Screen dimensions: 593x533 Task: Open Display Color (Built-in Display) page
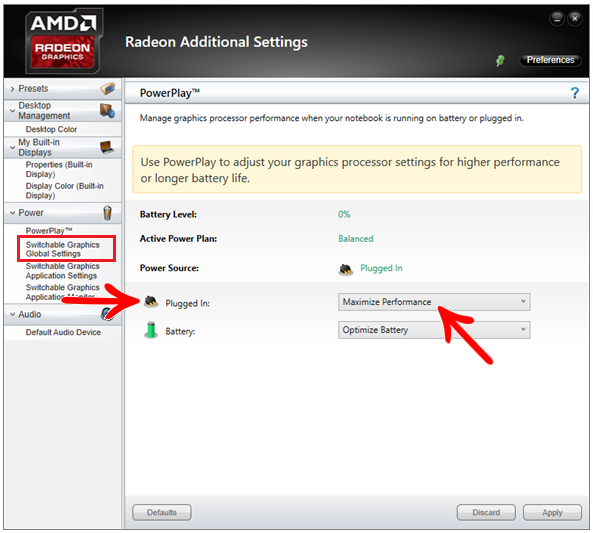coord(64,191)
